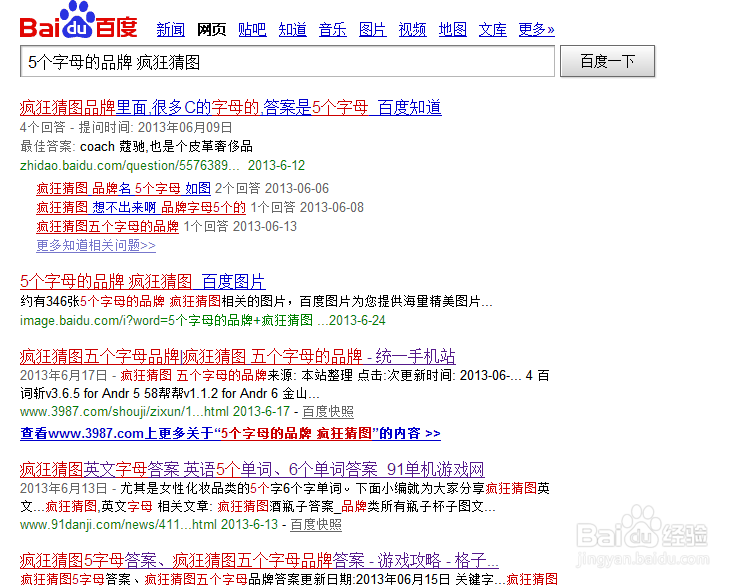This screenshot has width=752, height=585.
Task: Go to 图片 images tab
Action: (x=373, y=30)
